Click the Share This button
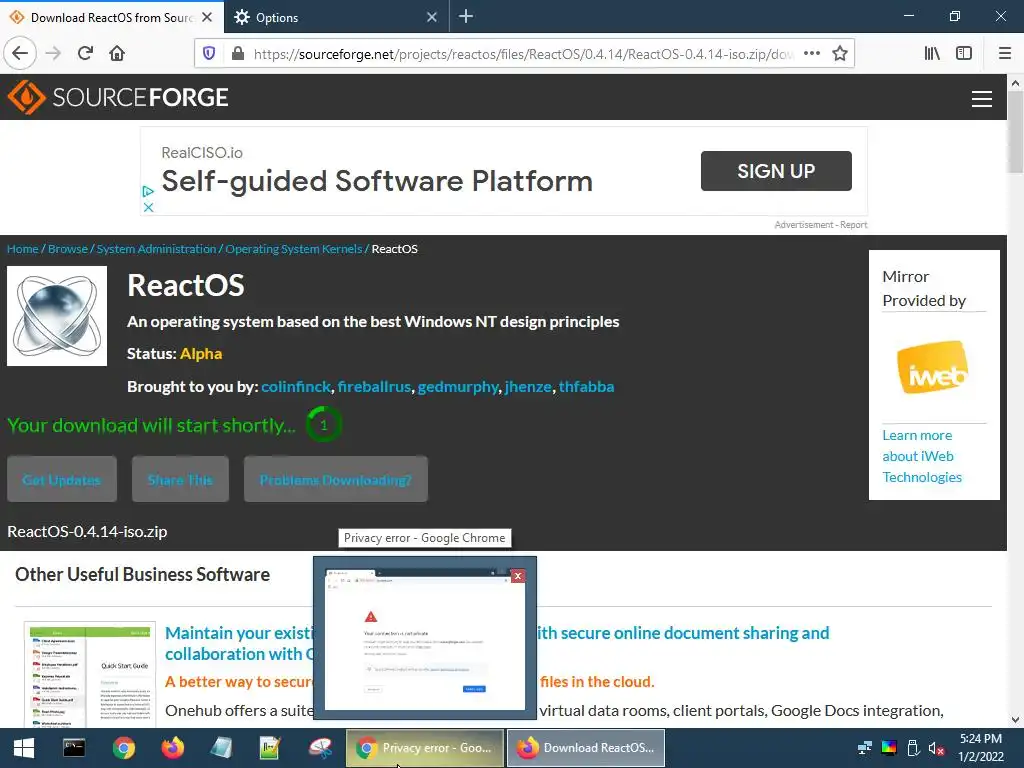Screen dimensions: 1024x768 click(180, 479)
